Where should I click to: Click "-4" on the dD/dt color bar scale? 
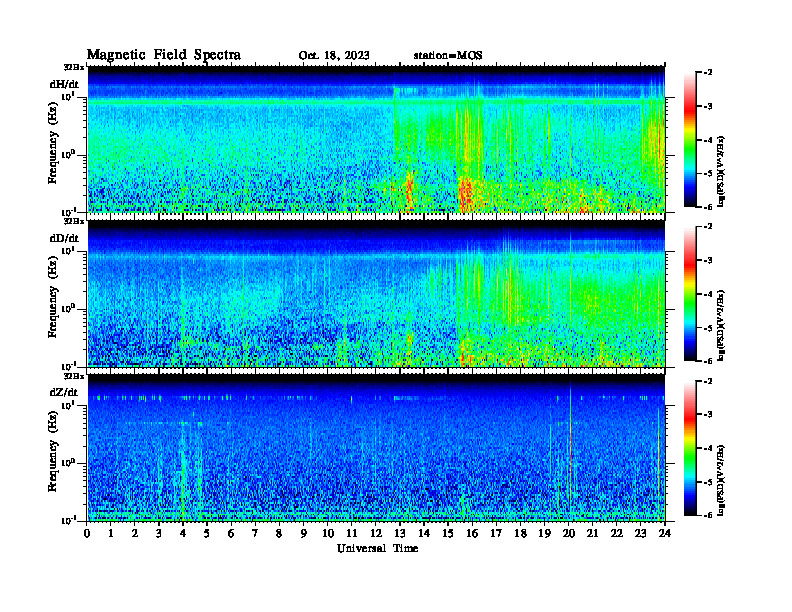tap(708, 294)
